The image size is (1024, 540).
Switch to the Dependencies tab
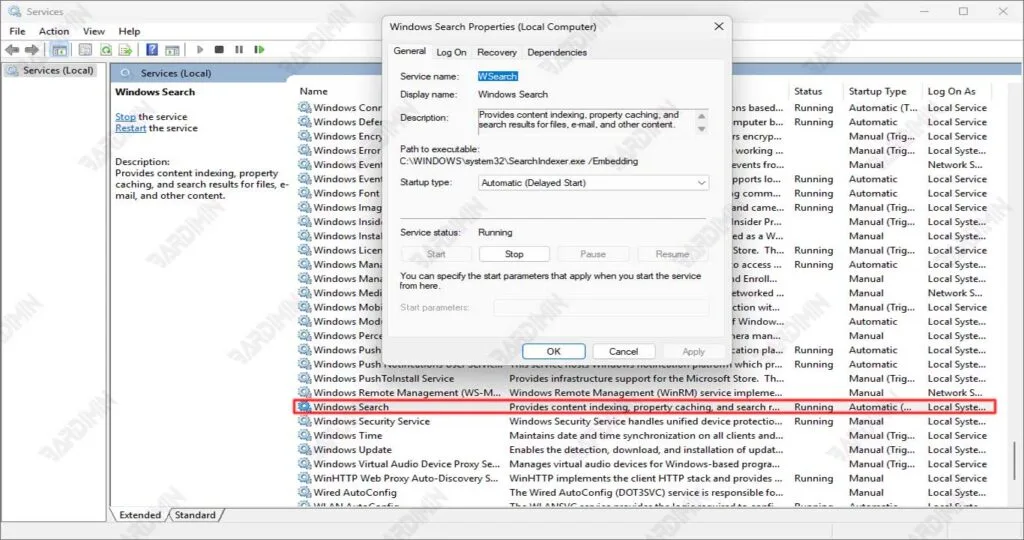coord(557,52)
